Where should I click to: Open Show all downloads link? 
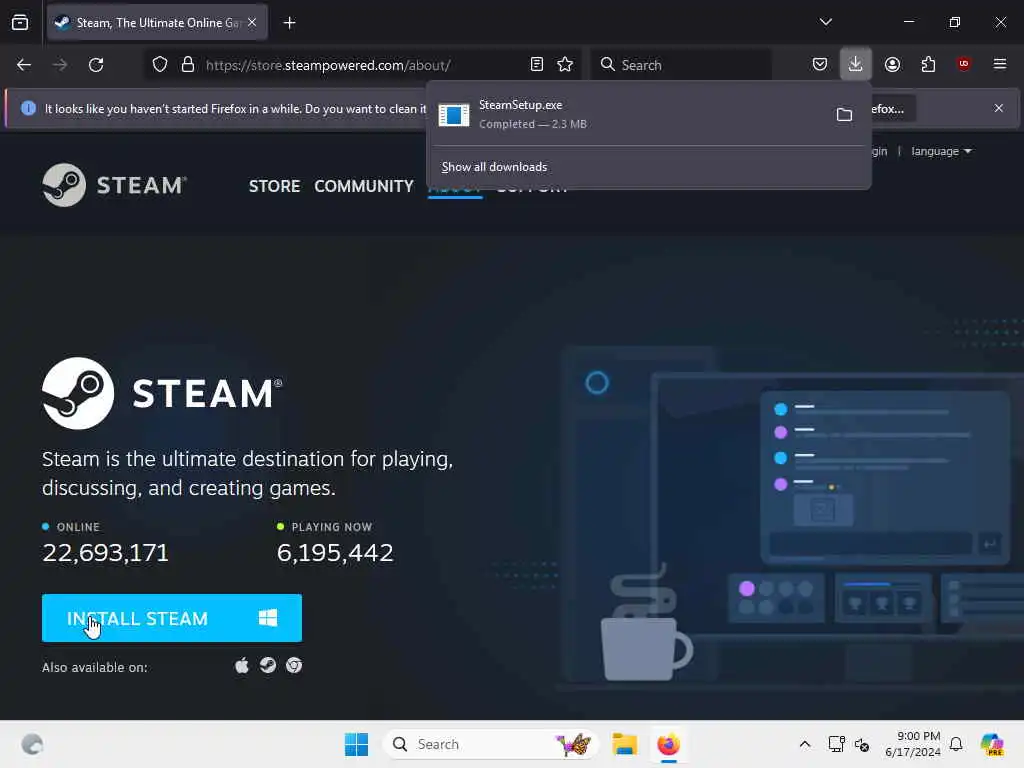pyautogui.click(x=494, y=167)
